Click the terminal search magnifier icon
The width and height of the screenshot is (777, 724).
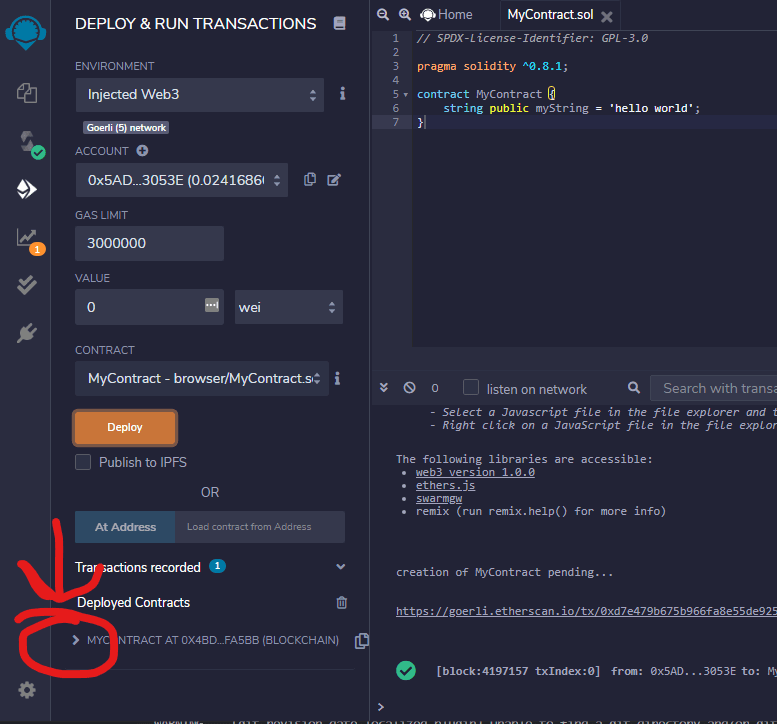(x=634, y=388)
